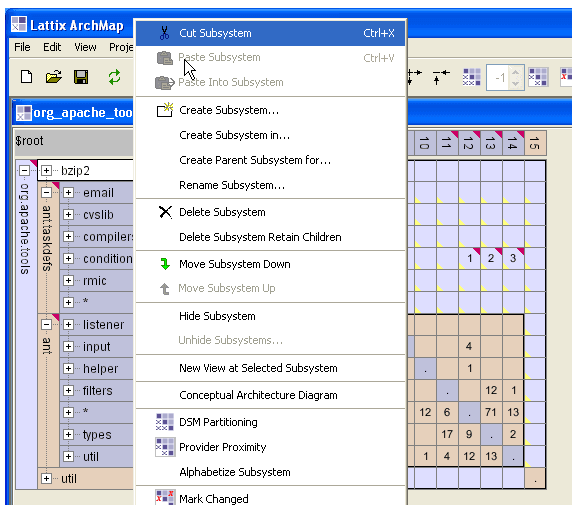This screenshot has width=572, height=505.
Task: Click the New file toolbar icon
Action: (26, 77)
